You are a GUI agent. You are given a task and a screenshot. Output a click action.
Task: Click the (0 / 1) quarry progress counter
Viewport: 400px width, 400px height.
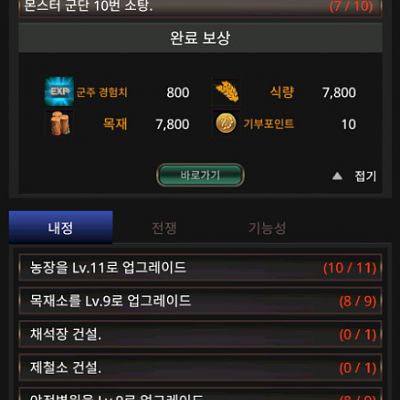pyautogui.click(x=358, y=335)
